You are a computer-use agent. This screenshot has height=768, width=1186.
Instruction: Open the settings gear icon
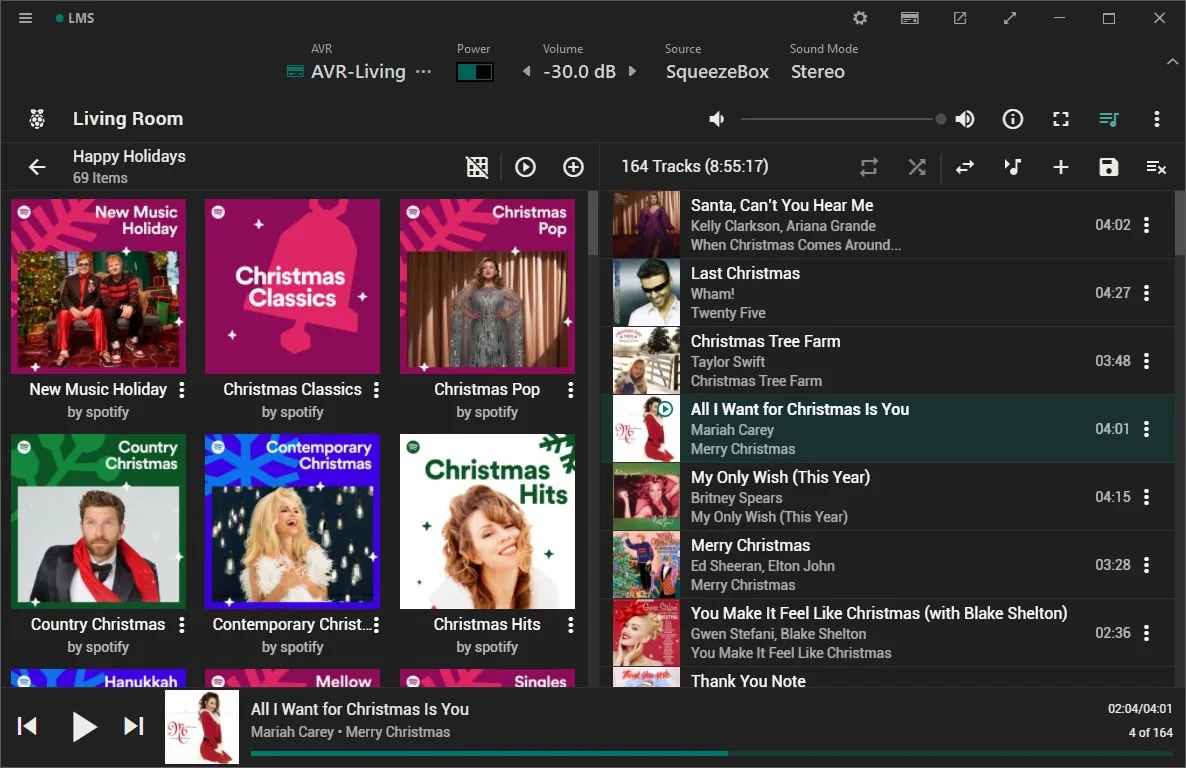point(860,18)
